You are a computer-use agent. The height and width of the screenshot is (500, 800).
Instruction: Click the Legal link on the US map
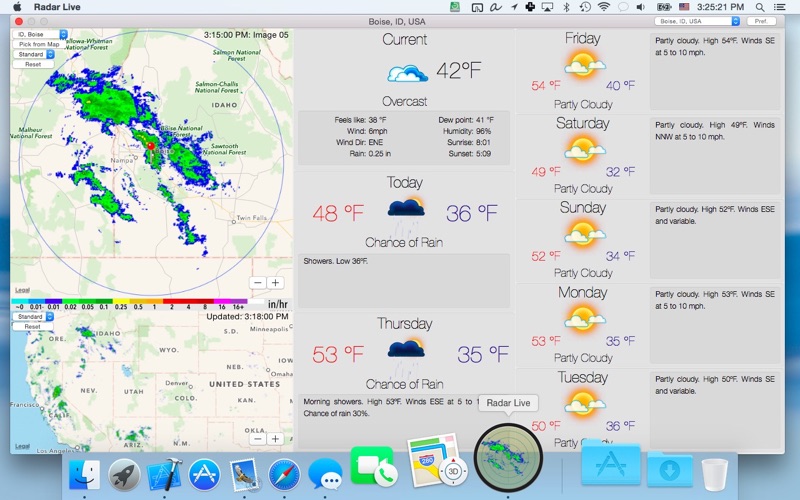(22, 445)
